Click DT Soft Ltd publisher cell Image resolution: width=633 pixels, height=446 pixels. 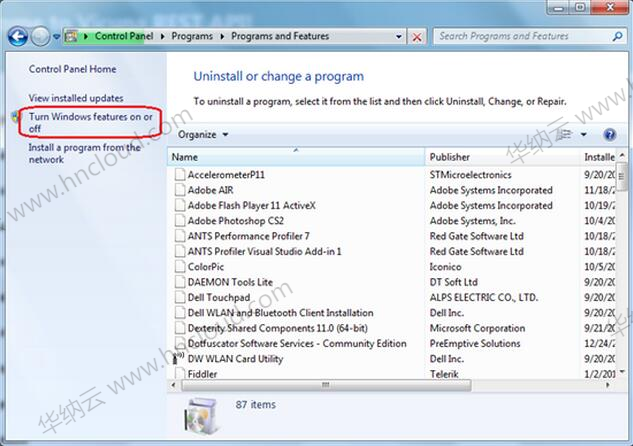pos(453,282)
